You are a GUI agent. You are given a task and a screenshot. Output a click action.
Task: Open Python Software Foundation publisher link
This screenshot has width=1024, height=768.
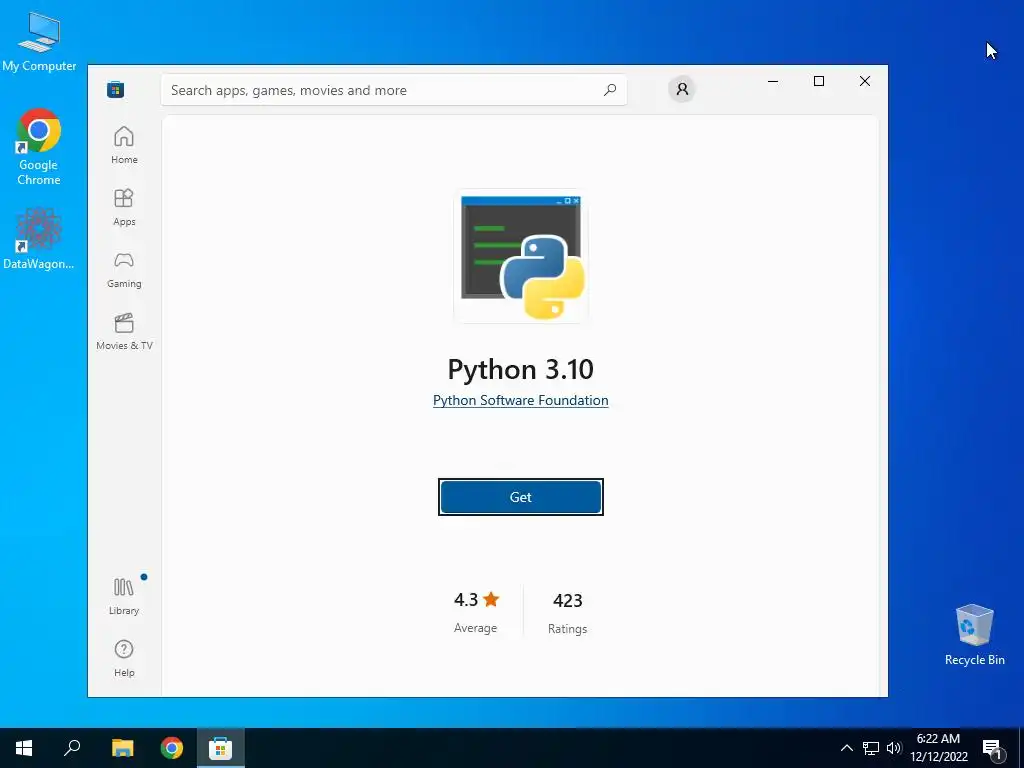[520, 400]
